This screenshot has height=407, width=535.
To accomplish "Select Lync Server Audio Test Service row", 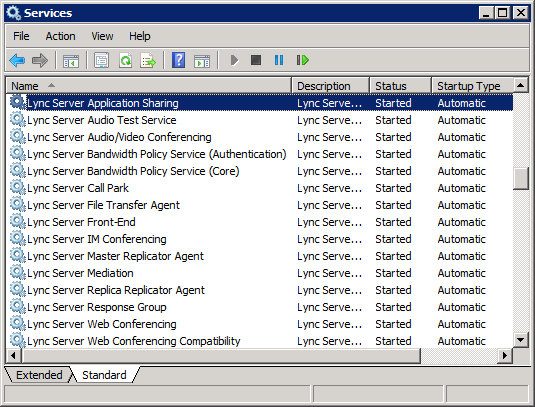I will click(x=260, y=120).
